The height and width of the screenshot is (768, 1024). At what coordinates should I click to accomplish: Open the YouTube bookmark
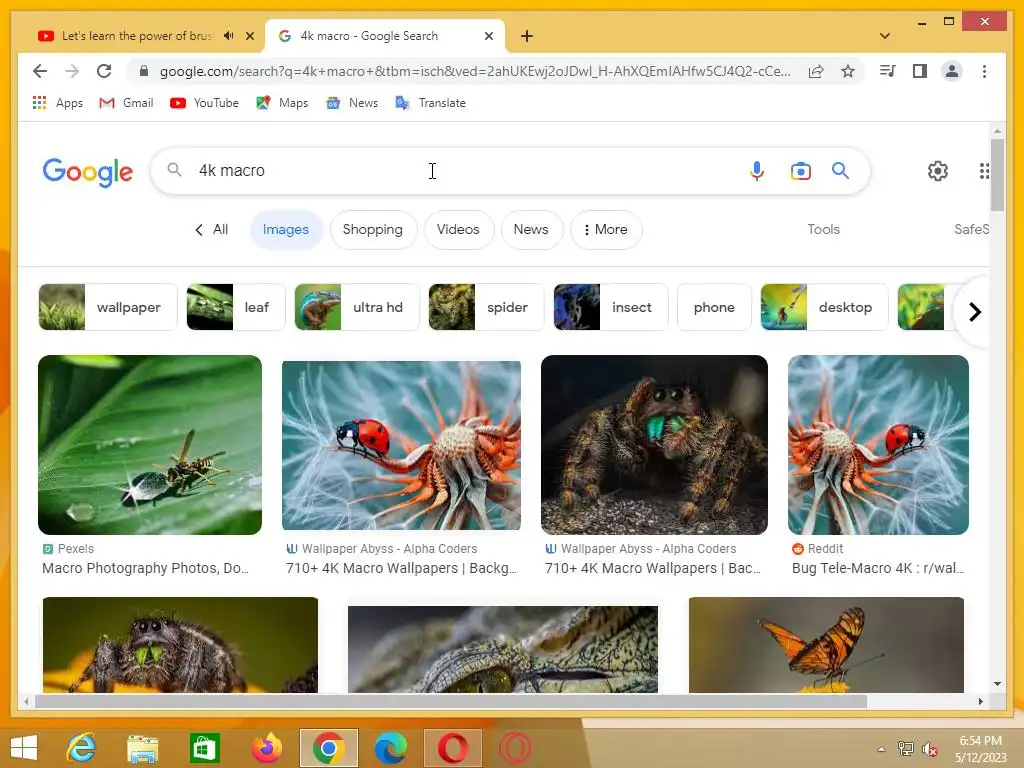tap(204, 103)
